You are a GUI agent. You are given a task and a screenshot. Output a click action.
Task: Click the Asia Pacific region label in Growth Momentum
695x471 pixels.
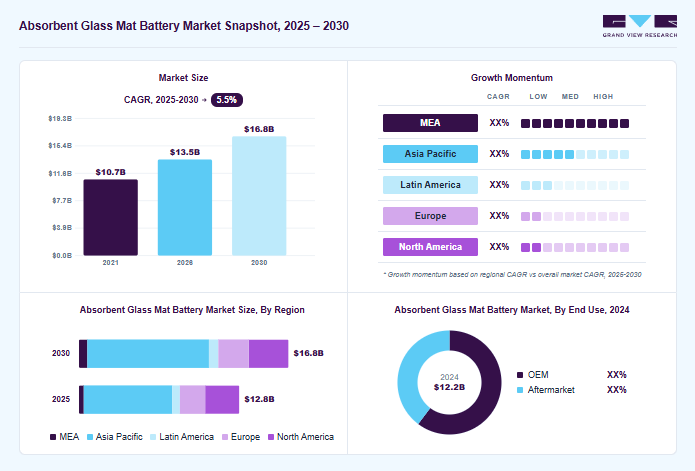coord(430,154)
